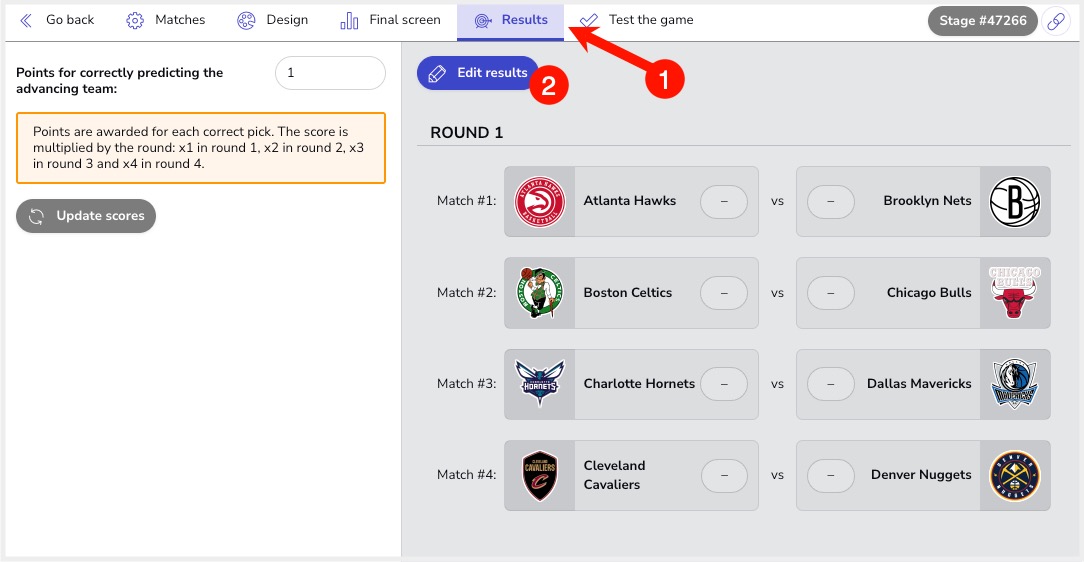This screenshot has height=562, width=1084.
Task: Click the Charlotte Hornets team logo
Action: [x=540, y=384]
